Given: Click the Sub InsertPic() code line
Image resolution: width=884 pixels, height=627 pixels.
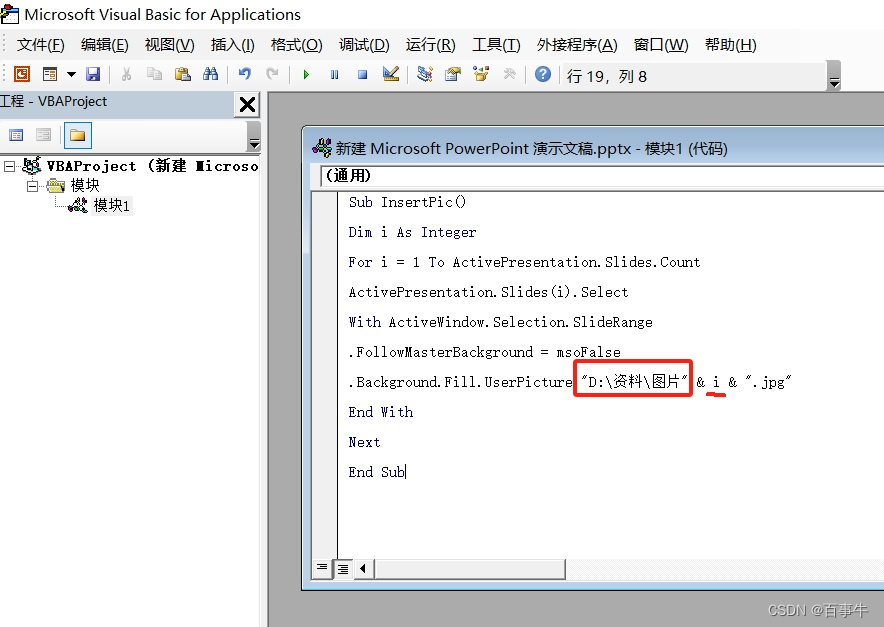Looking at the screenshot, I should (407, 202).
